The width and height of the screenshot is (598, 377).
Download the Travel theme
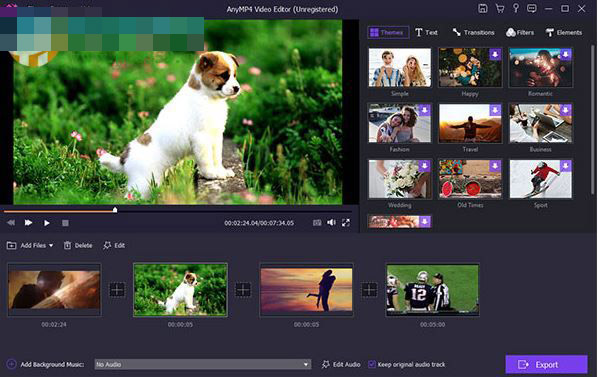coord(495,110)
